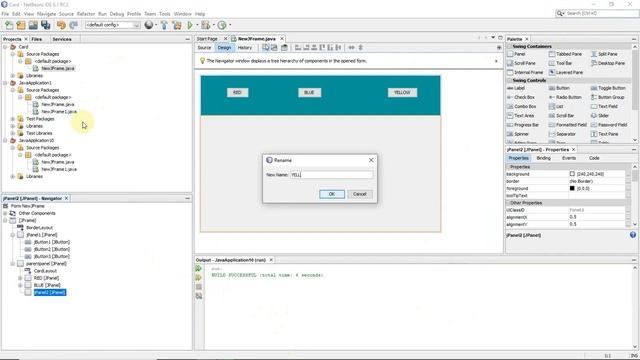The width and height of the screenshot is (640, 360).
Task: Select jButton2 in the Navigator tree
Action: (x=51, y=249)
